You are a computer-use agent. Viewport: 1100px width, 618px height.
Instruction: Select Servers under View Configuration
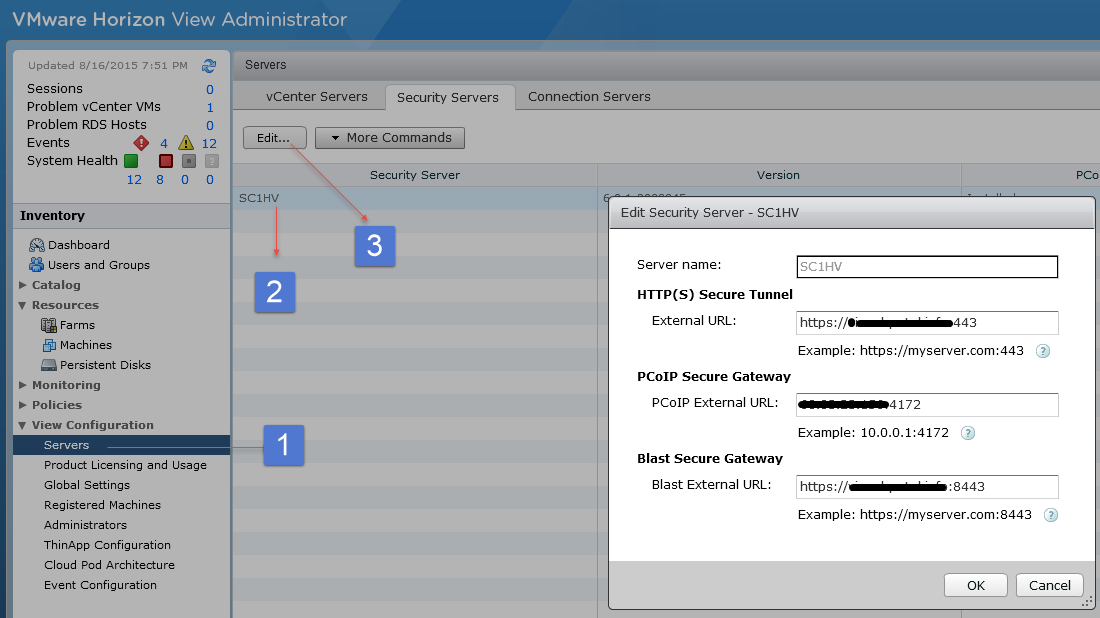tap(121, 445)
